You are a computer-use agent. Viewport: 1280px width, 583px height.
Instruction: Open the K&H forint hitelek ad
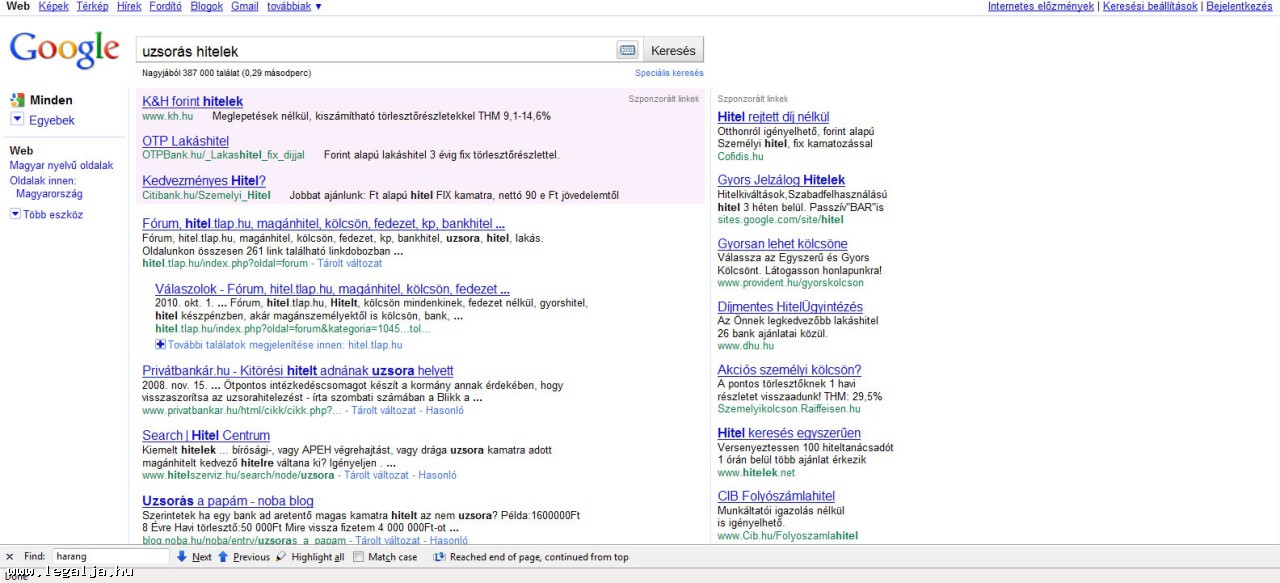[193, 102]
